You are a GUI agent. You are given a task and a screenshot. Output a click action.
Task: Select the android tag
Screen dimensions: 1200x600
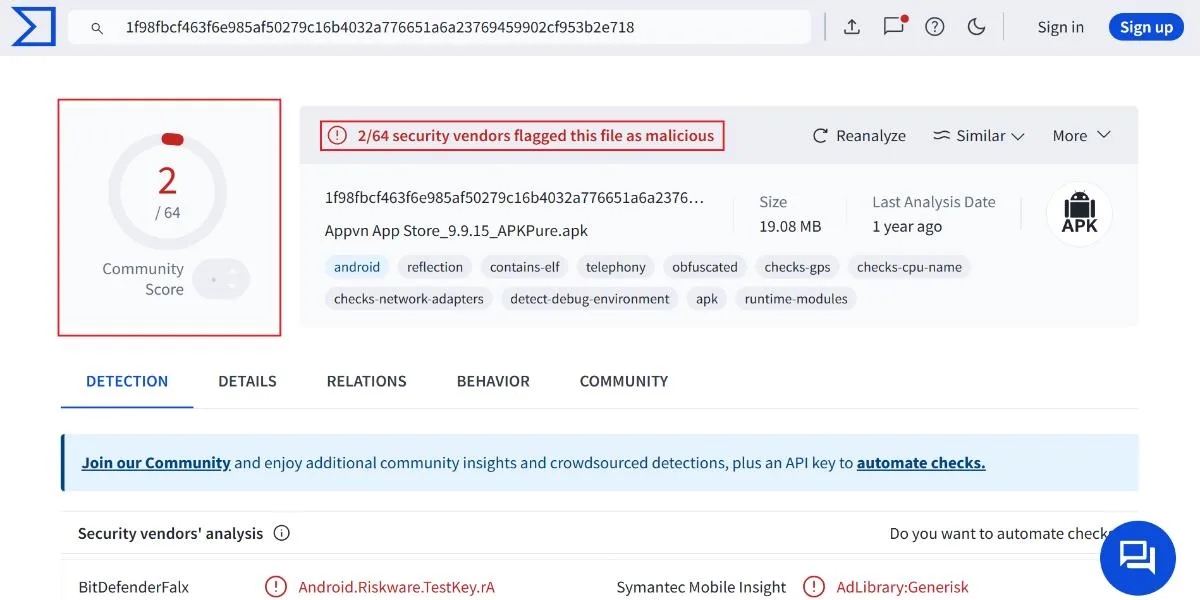(357, 267)
